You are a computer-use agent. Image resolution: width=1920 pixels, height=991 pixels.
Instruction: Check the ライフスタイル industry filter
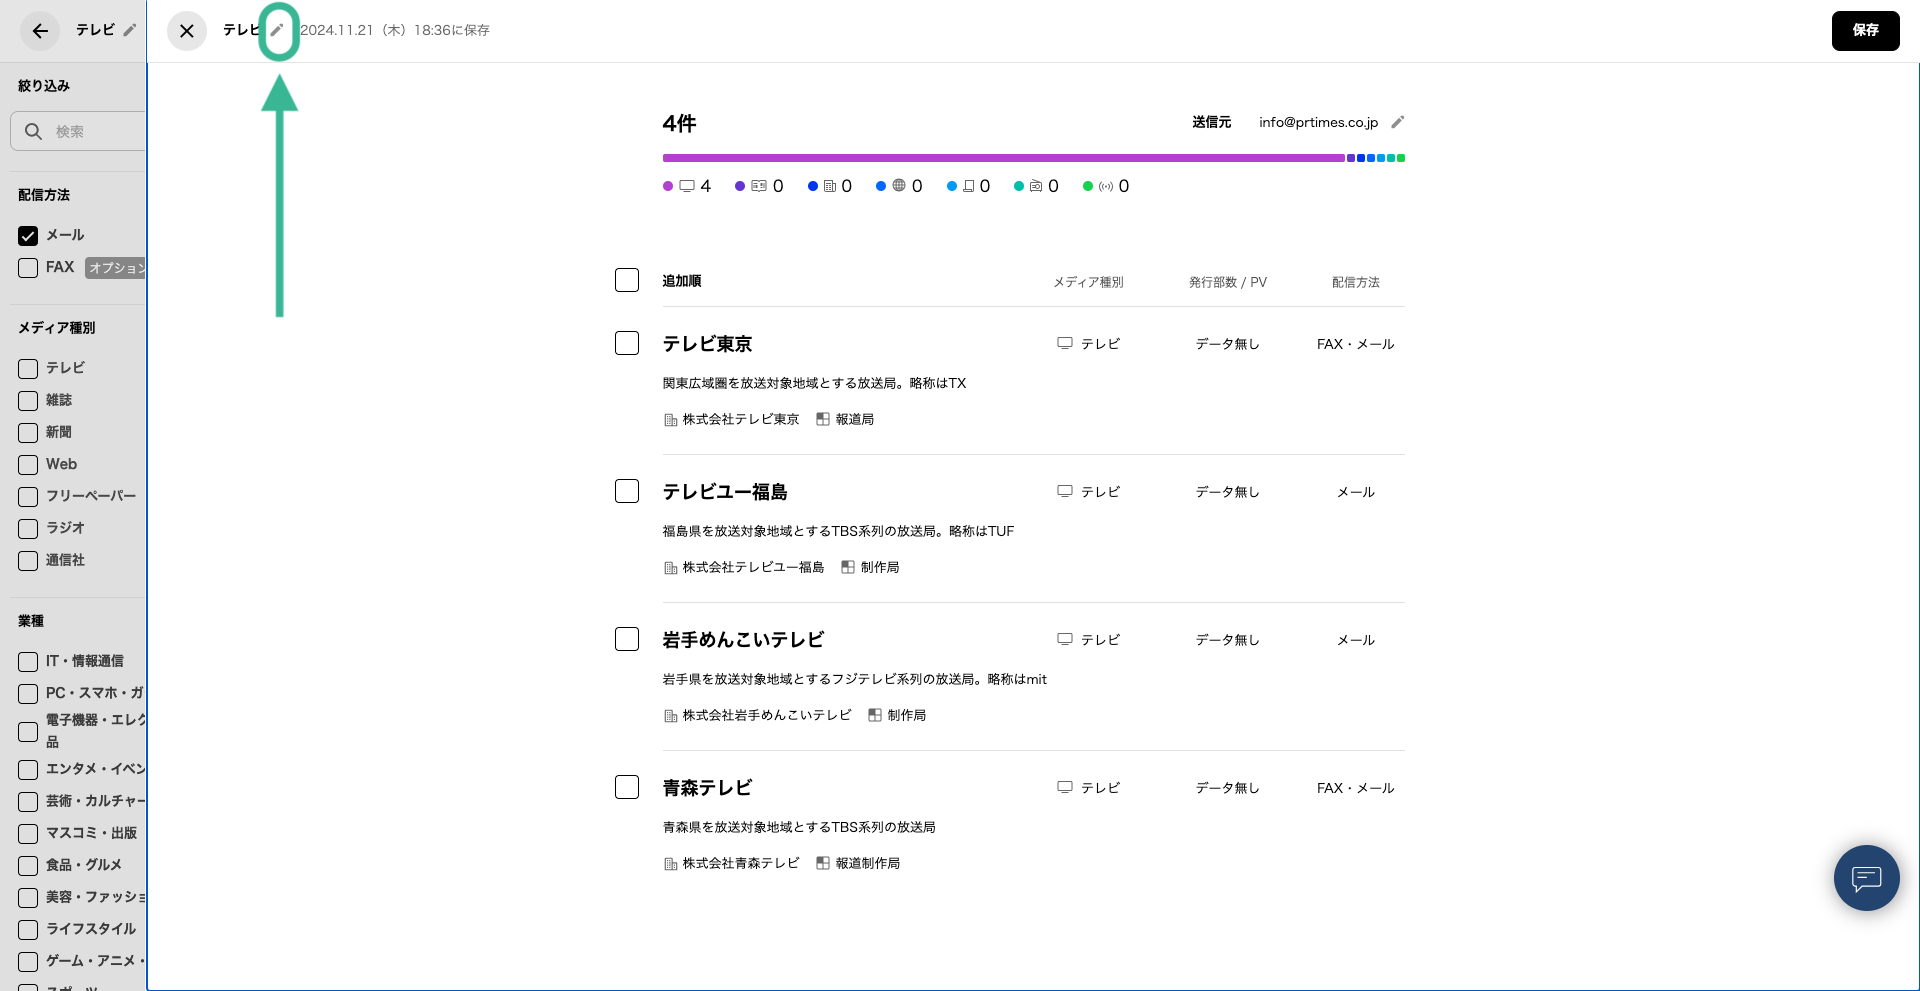[x=28, y=930]
